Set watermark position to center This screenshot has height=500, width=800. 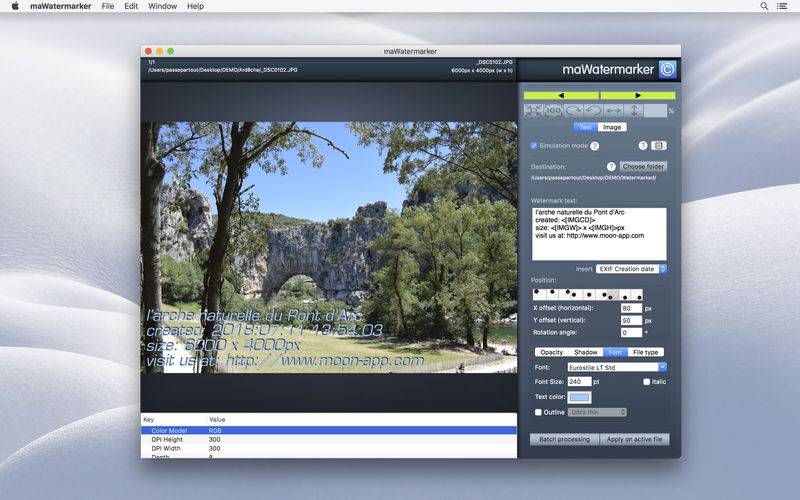[588, 294]
